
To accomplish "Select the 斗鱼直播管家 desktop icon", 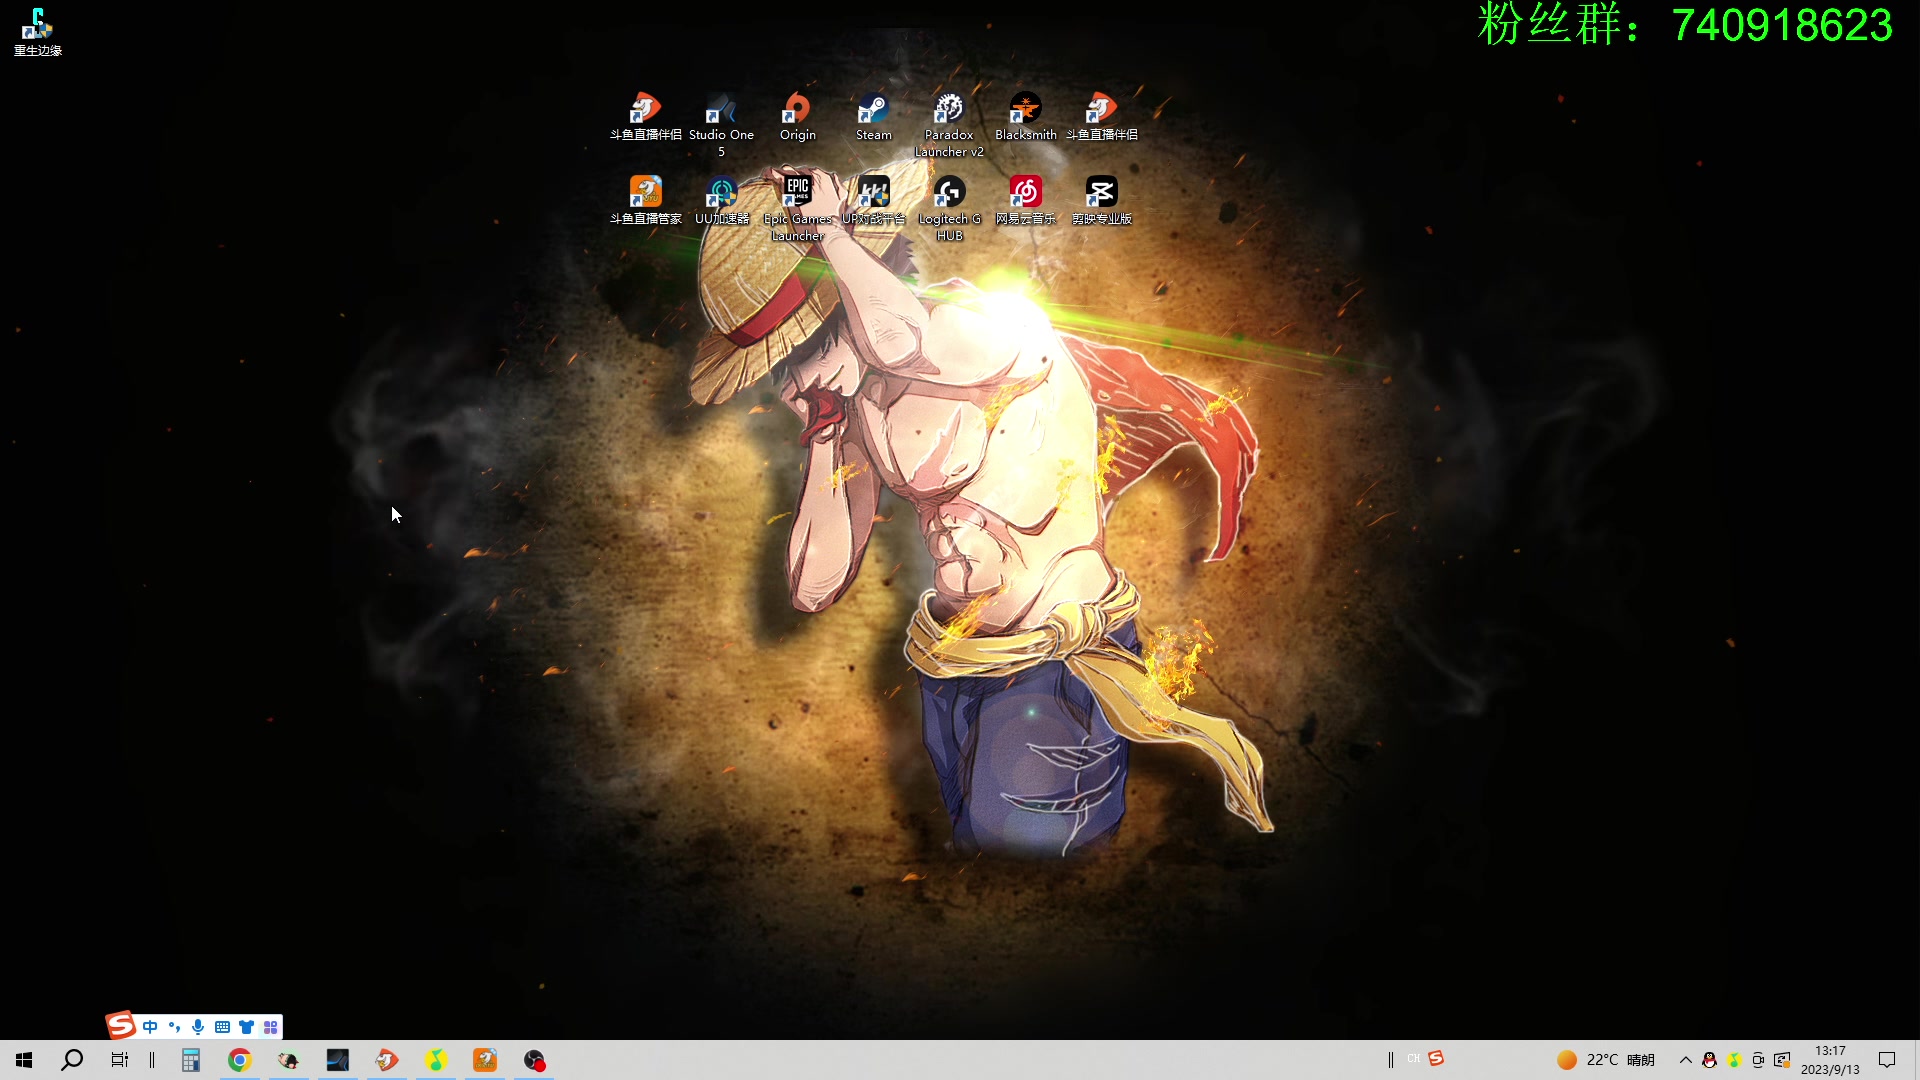I will point(645,201).
